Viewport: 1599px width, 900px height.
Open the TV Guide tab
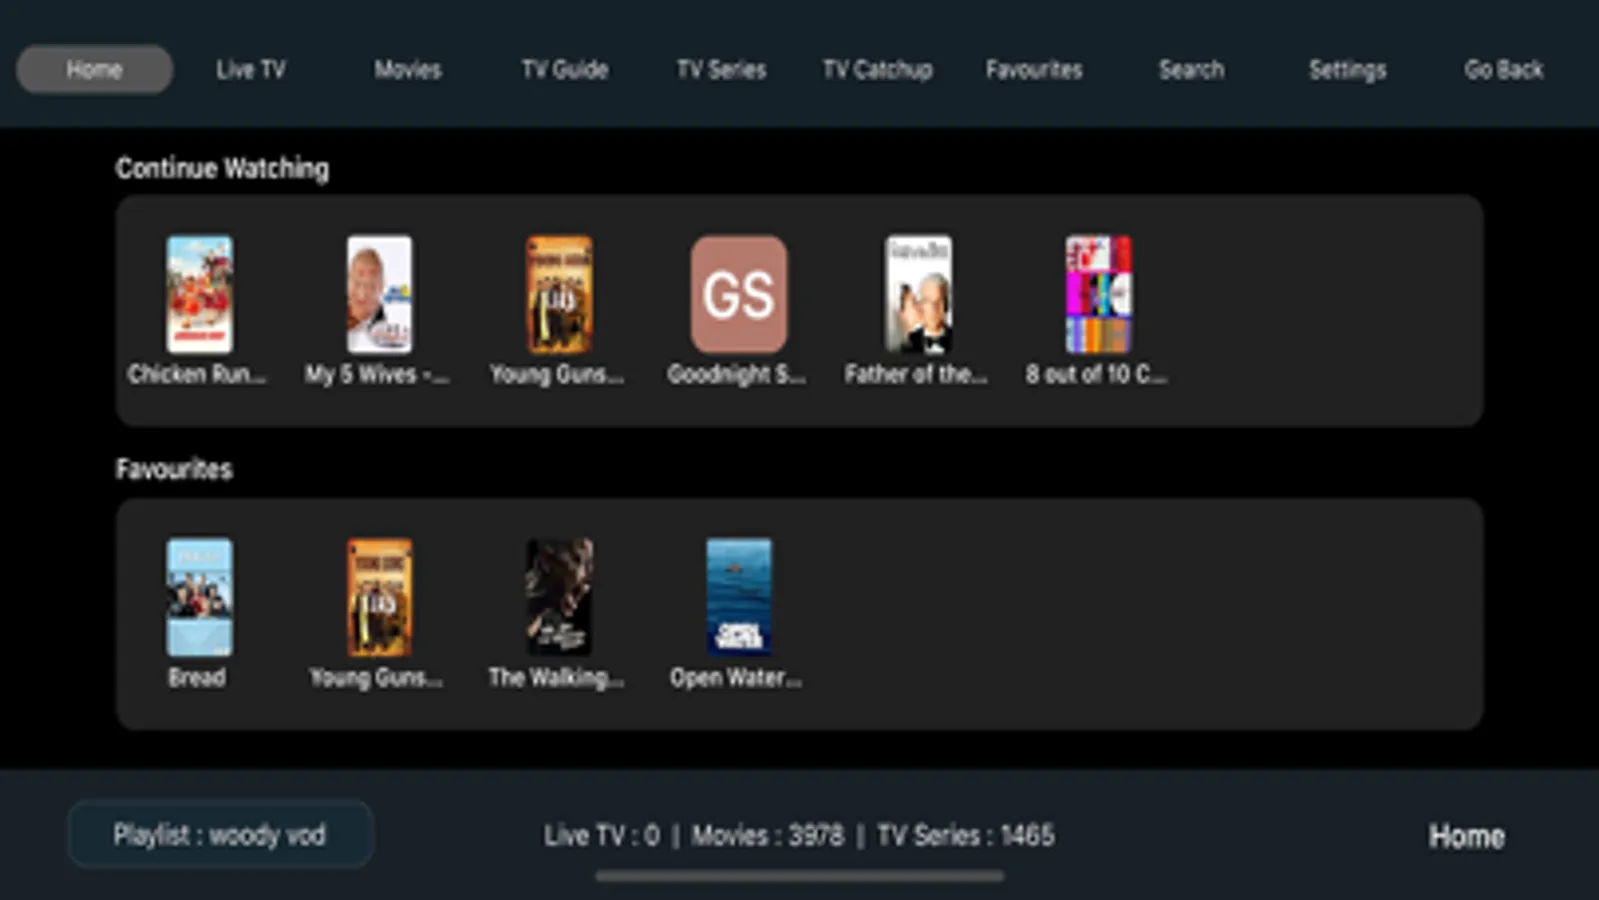click(x=565, y=69)
